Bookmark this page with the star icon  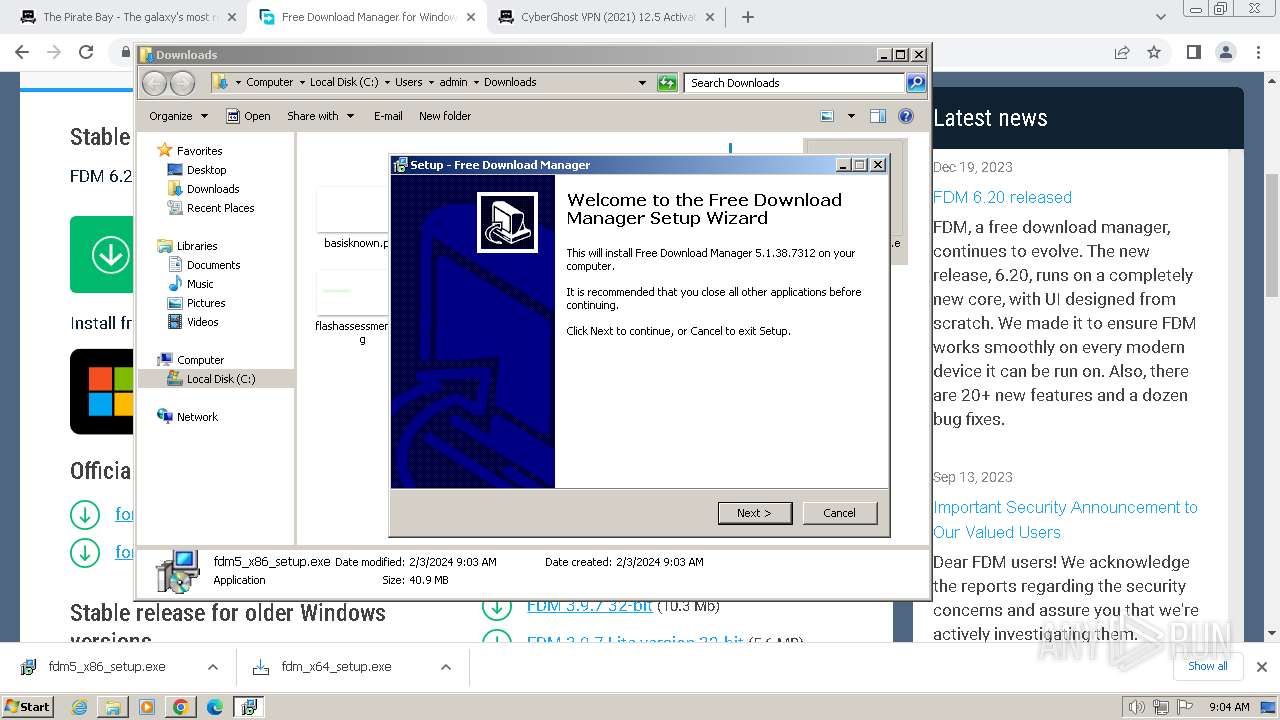[1154, 52]
